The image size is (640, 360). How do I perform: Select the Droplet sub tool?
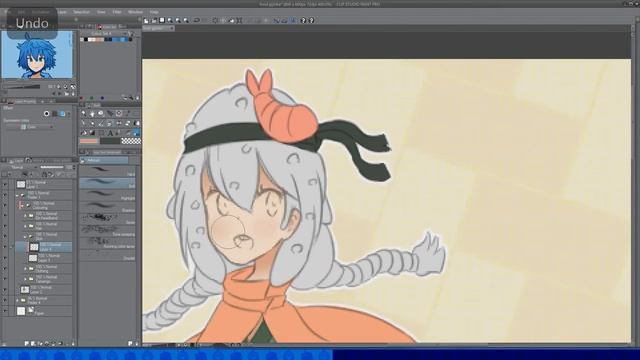(x=107, y=255)
